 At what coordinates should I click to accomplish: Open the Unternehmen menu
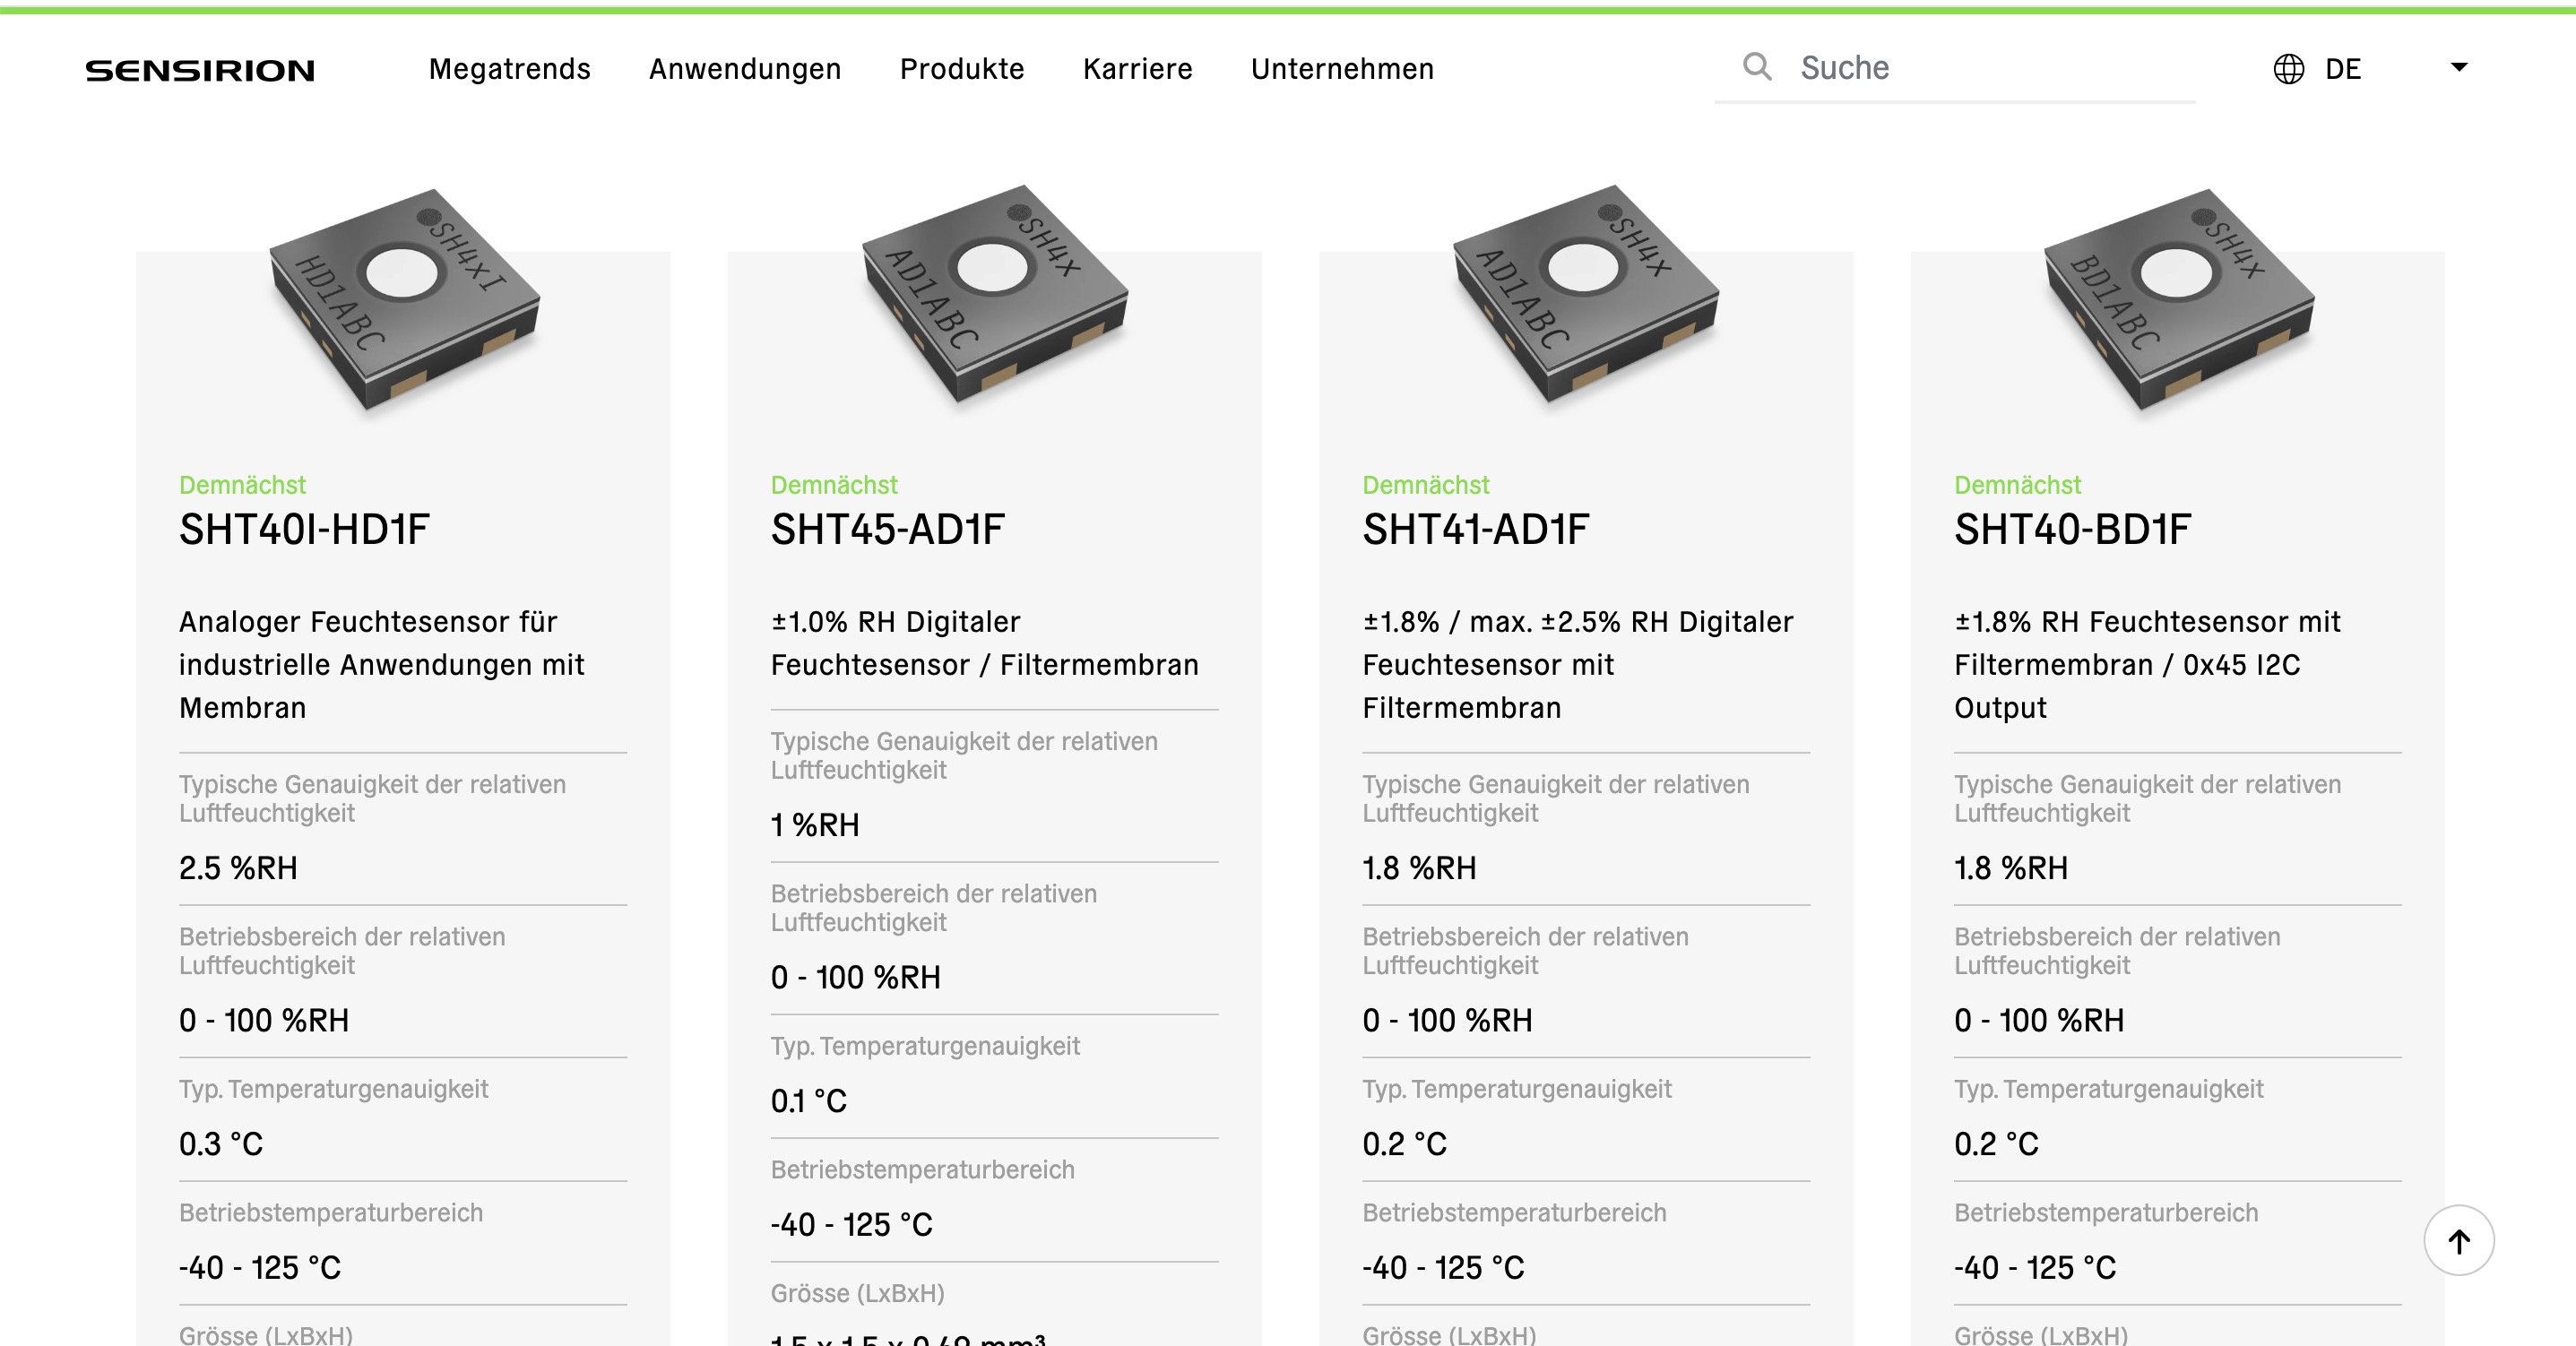point(1342,69)
